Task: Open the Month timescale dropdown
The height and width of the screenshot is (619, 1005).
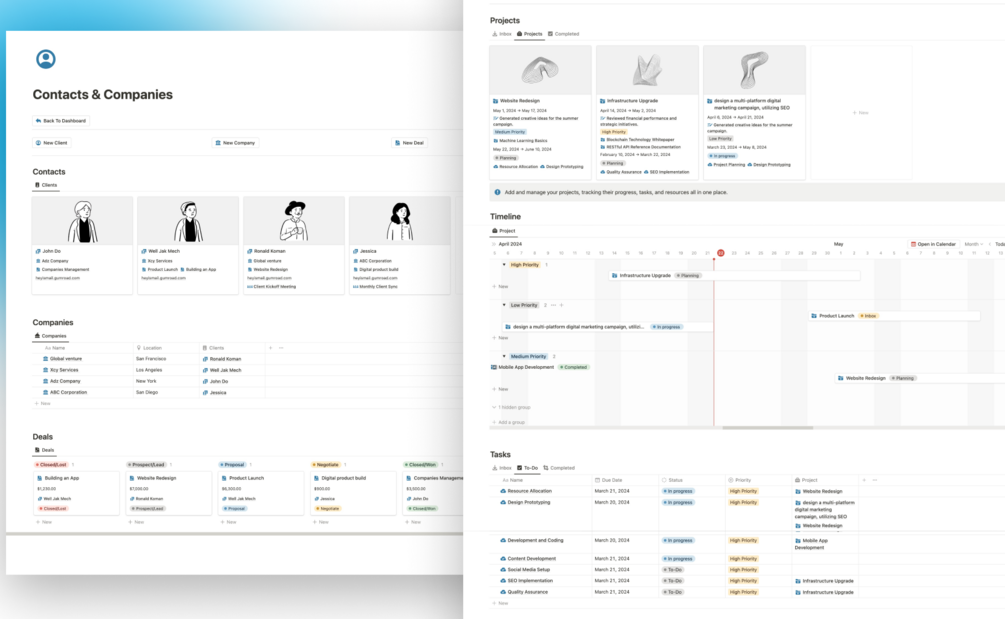Action: click(974, 244)
